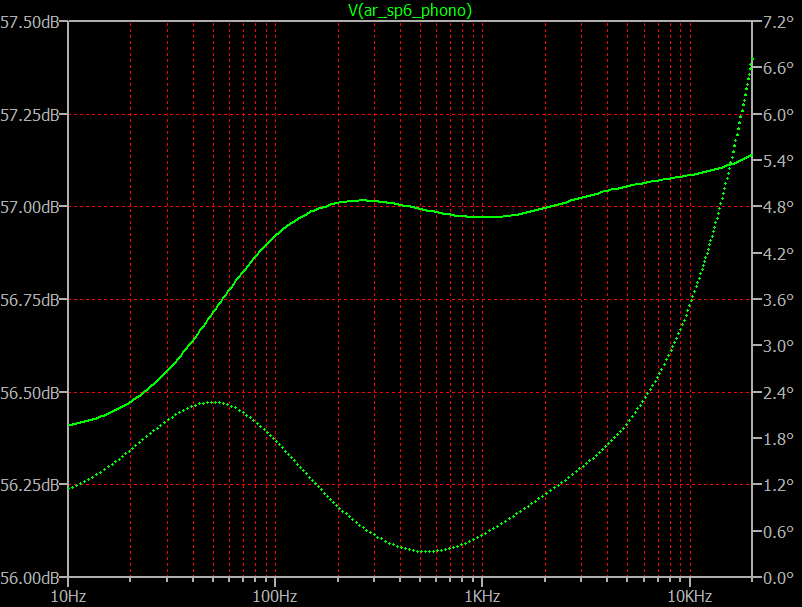
Task: Click the 1.8° phase axis label
Action: [x=778, y=439]
